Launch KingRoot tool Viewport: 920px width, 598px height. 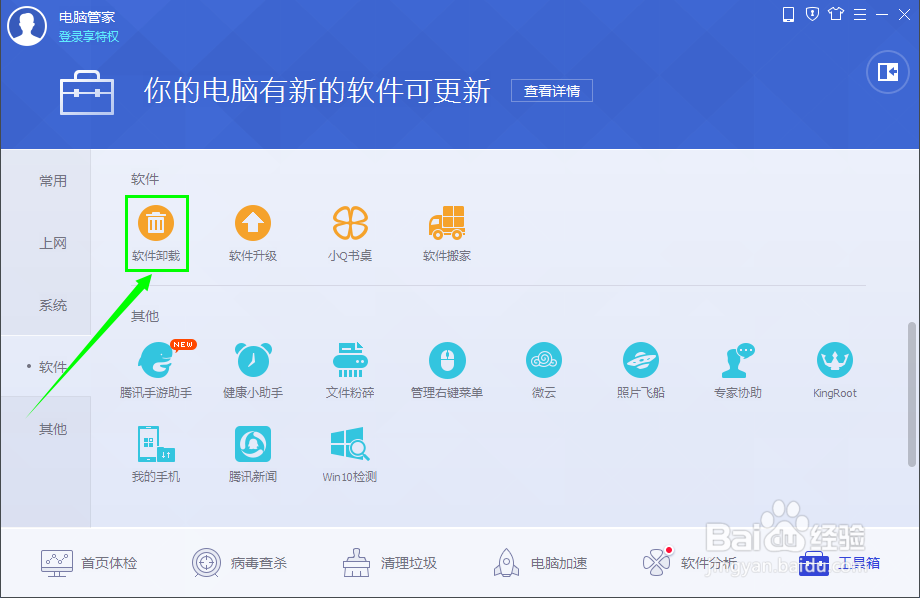coord(834,370)
